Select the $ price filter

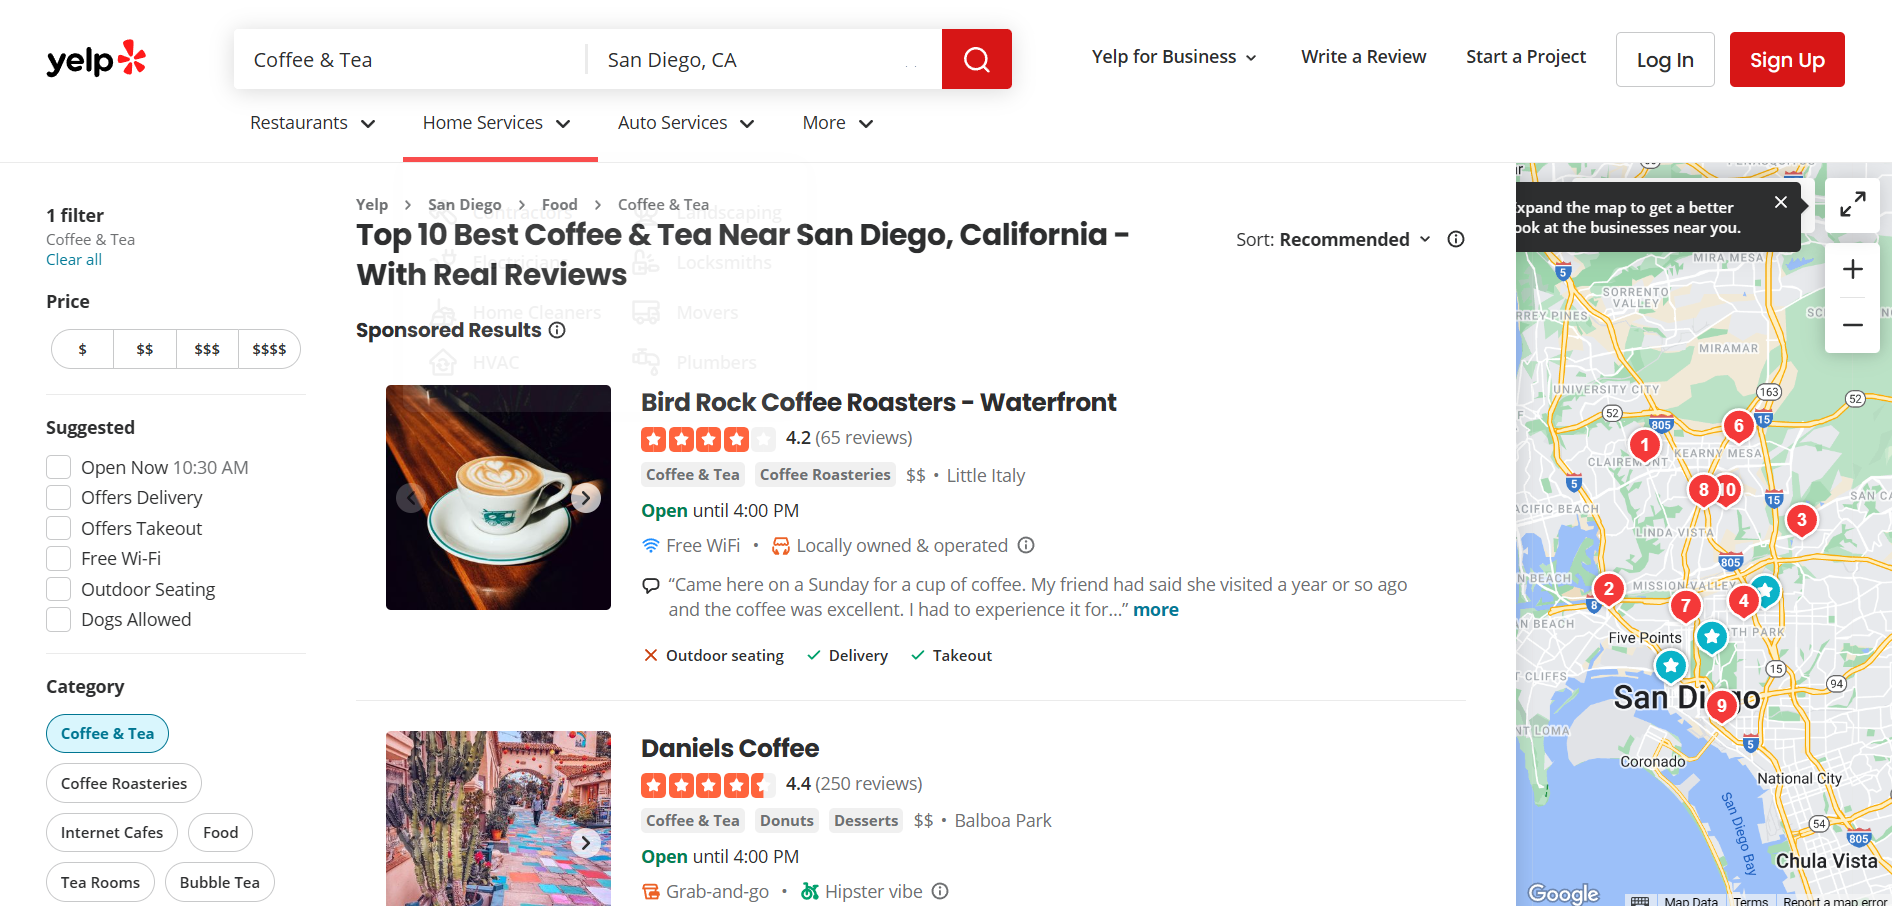[x=82, y=349]
